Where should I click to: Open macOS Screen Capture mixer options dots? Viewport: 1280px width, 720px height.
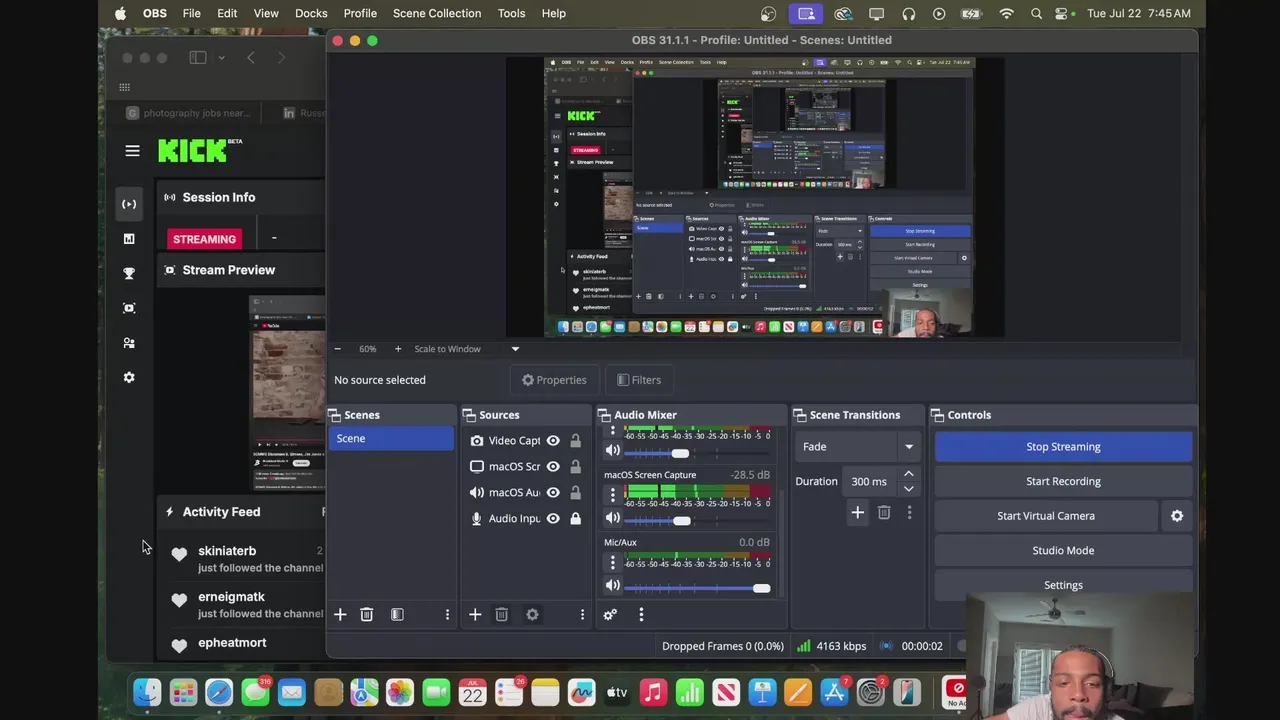613,495
